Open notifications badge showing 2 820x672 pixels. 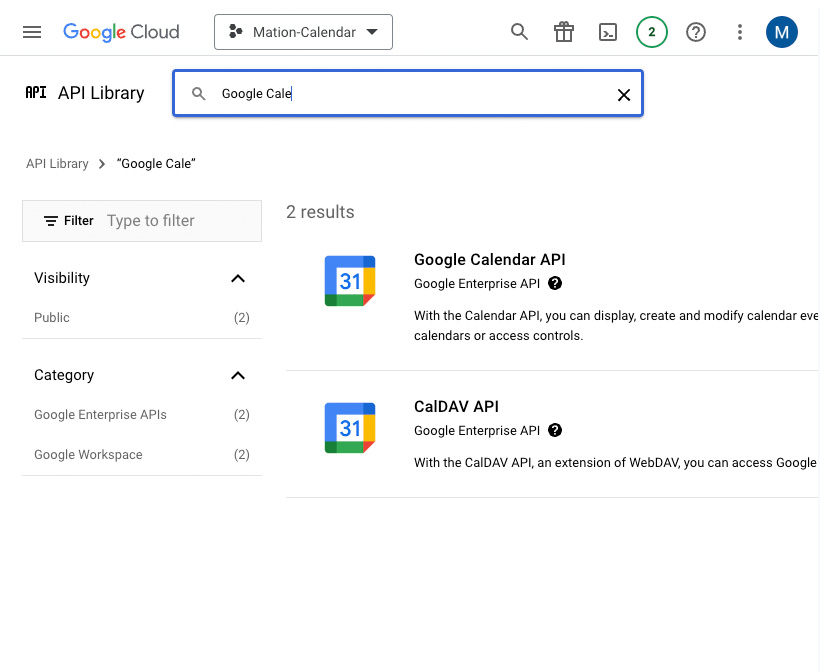[652, 32]
